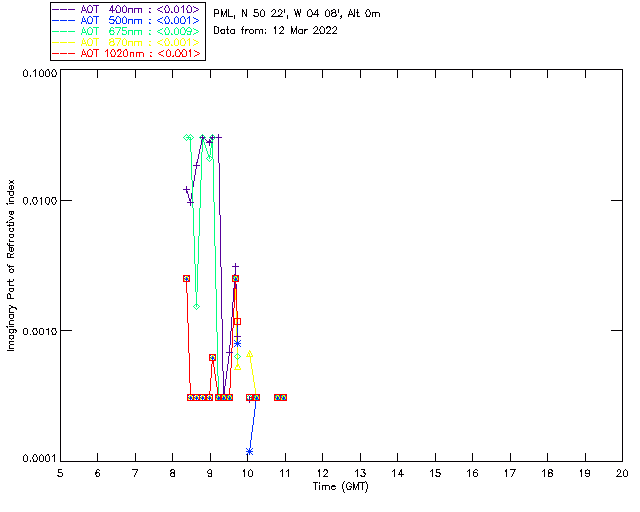Click the 0.0010 y-axis tick label
The width and height of the screenshot is (640, 512).
pos(39,331)
